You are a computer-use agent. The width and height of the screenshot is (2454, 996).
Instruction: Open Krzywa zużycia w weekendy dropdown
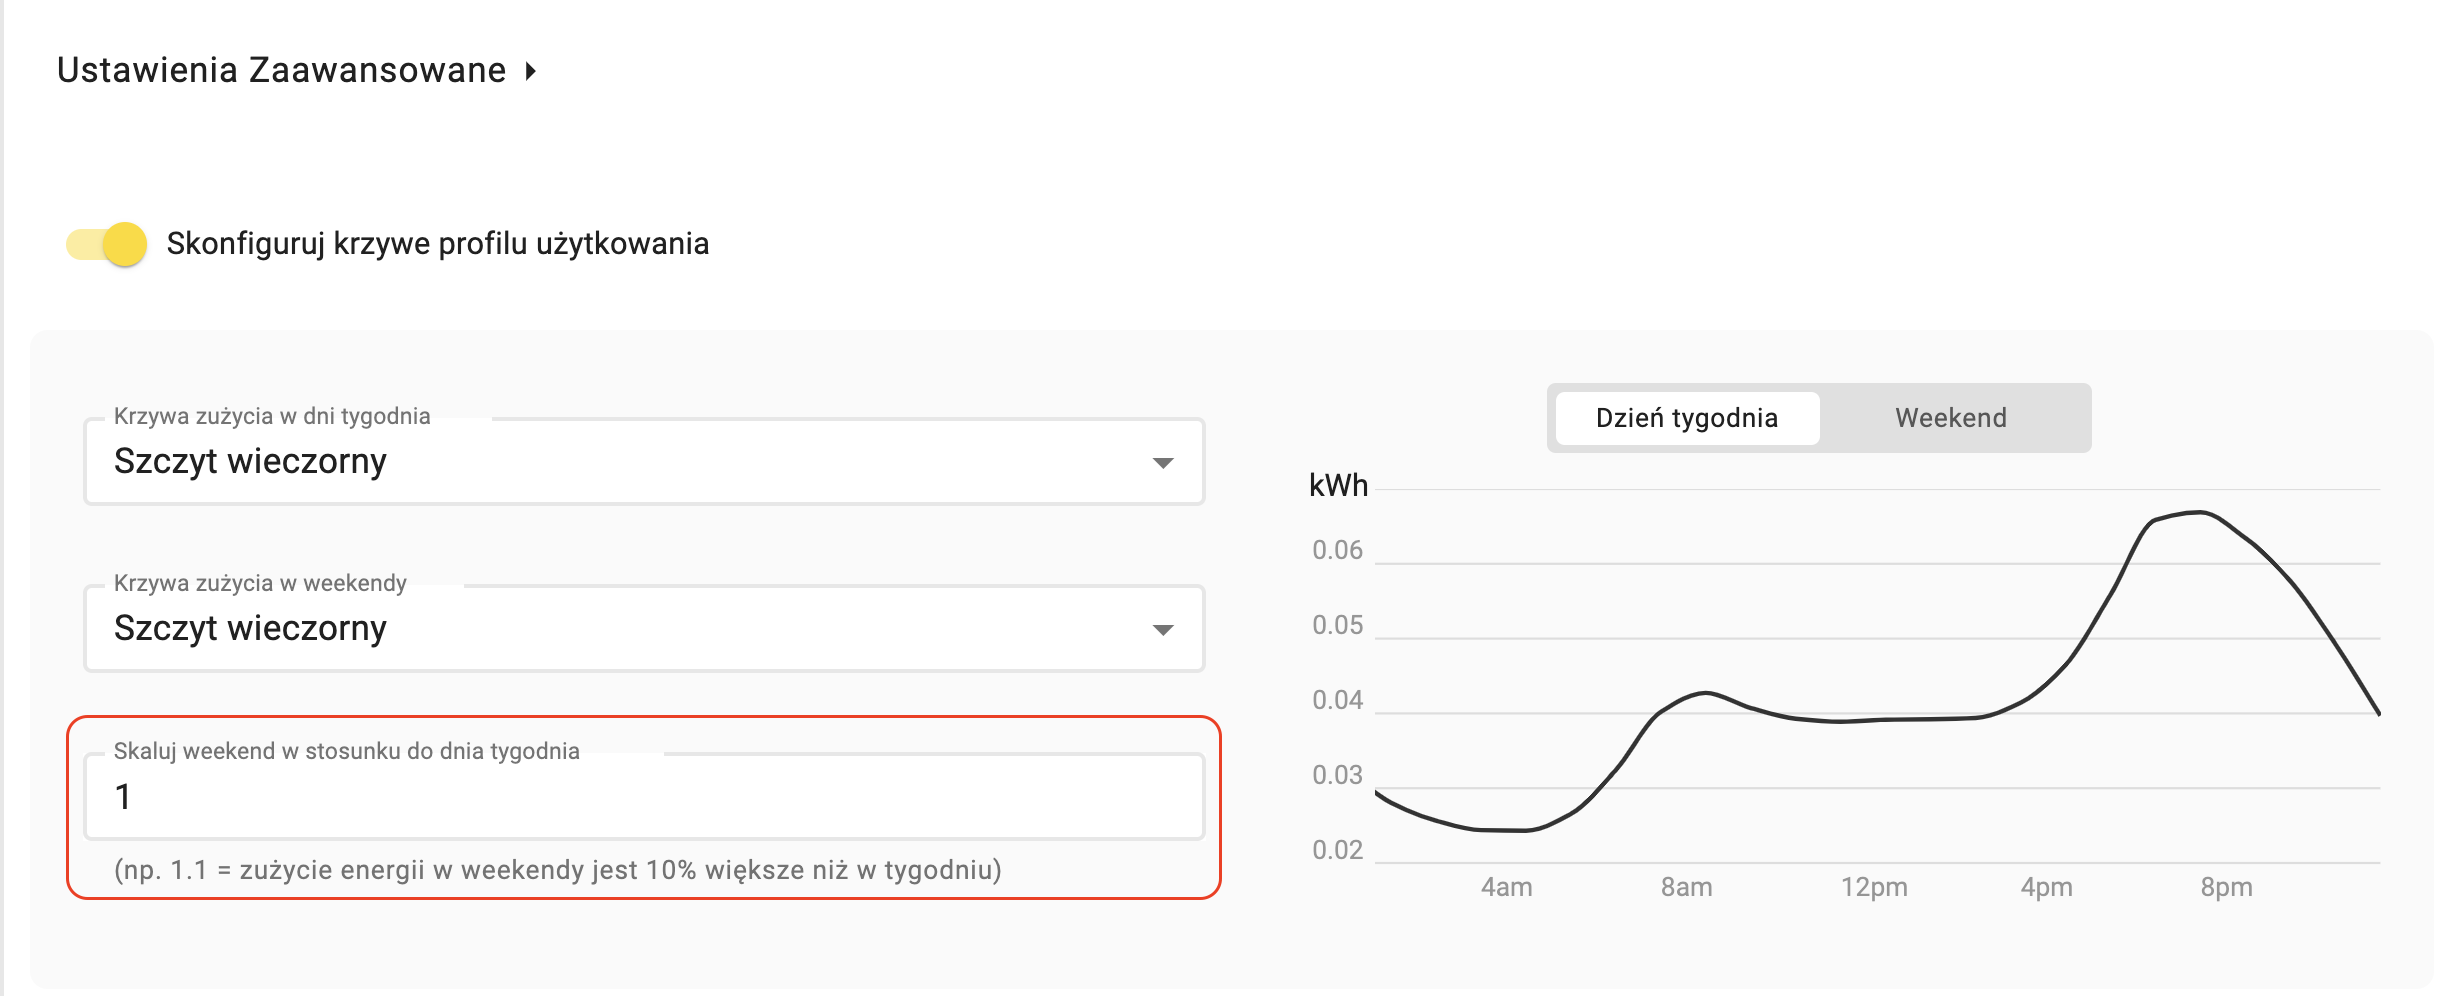click(x=644, y=629)
